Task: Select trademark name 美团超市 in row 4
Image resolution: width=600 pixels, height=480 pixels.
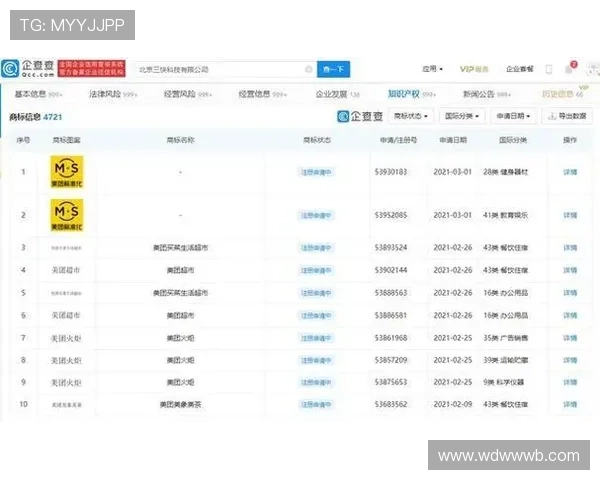Action: (x=180, y=271)
